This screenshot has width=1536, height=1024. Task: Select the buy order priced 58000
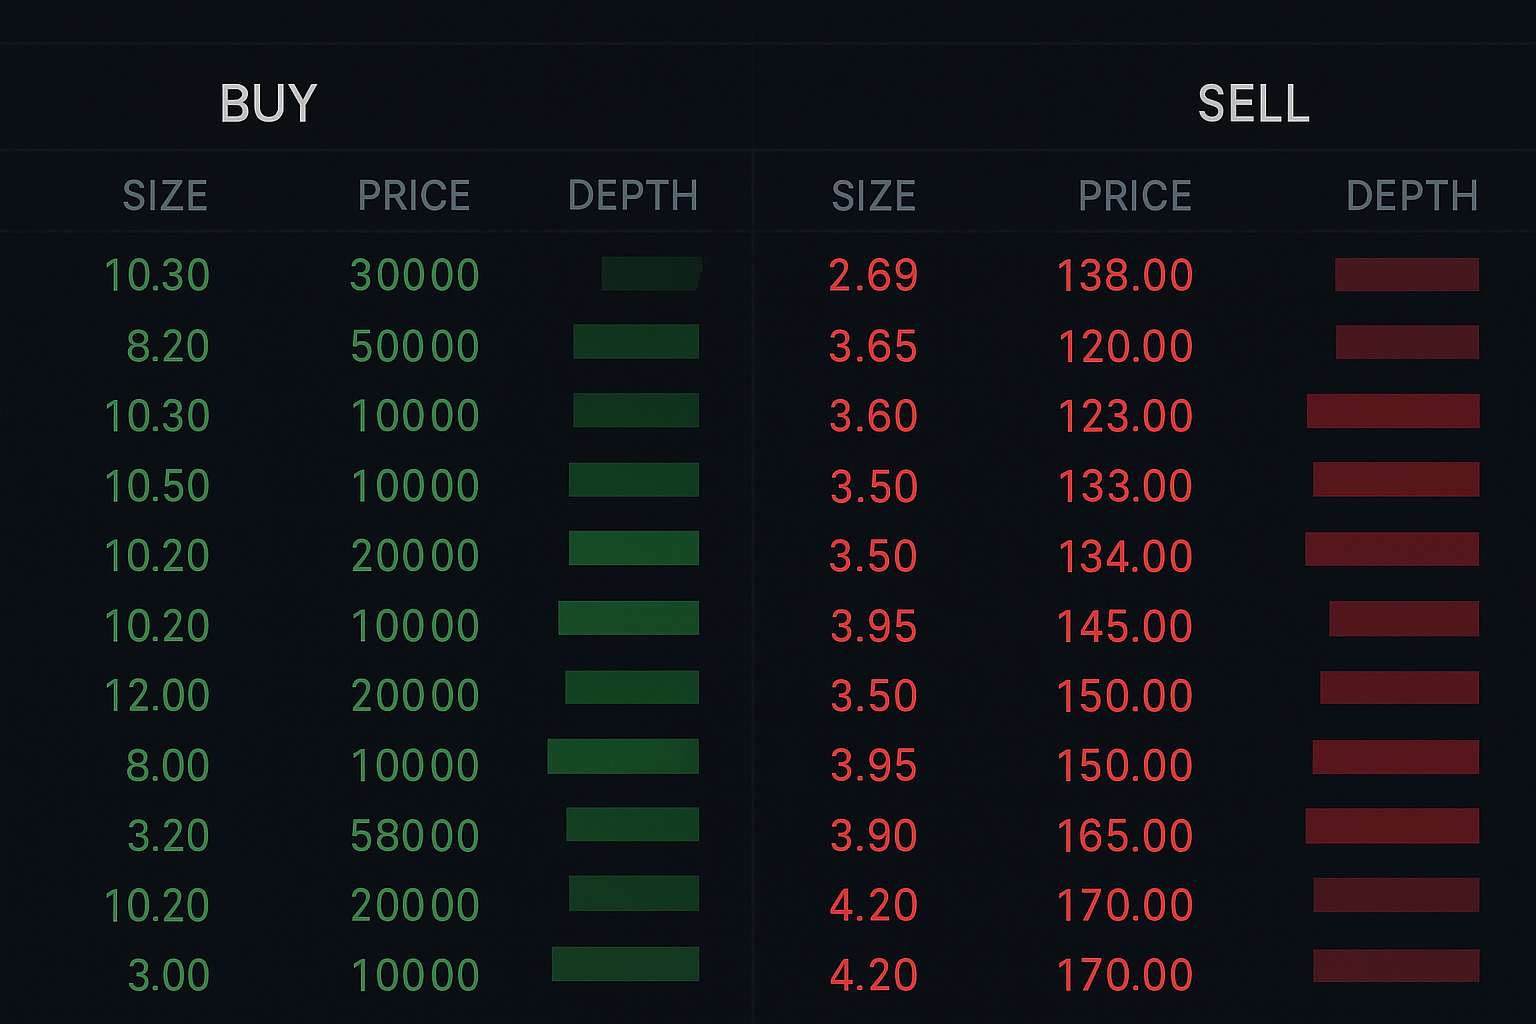[415, 835]
